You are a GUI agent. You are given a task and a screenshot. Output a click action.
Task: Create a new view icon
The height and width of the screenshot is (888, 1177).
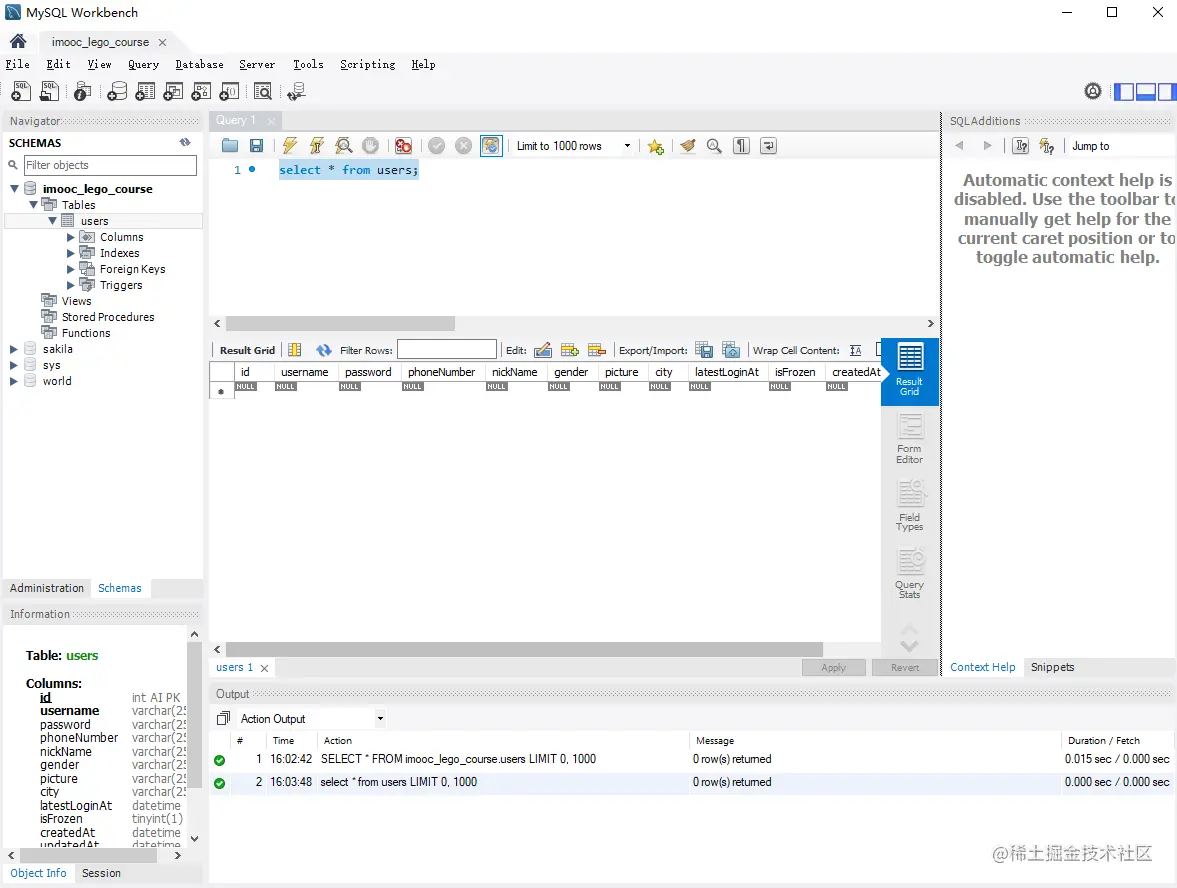(173, 92)
